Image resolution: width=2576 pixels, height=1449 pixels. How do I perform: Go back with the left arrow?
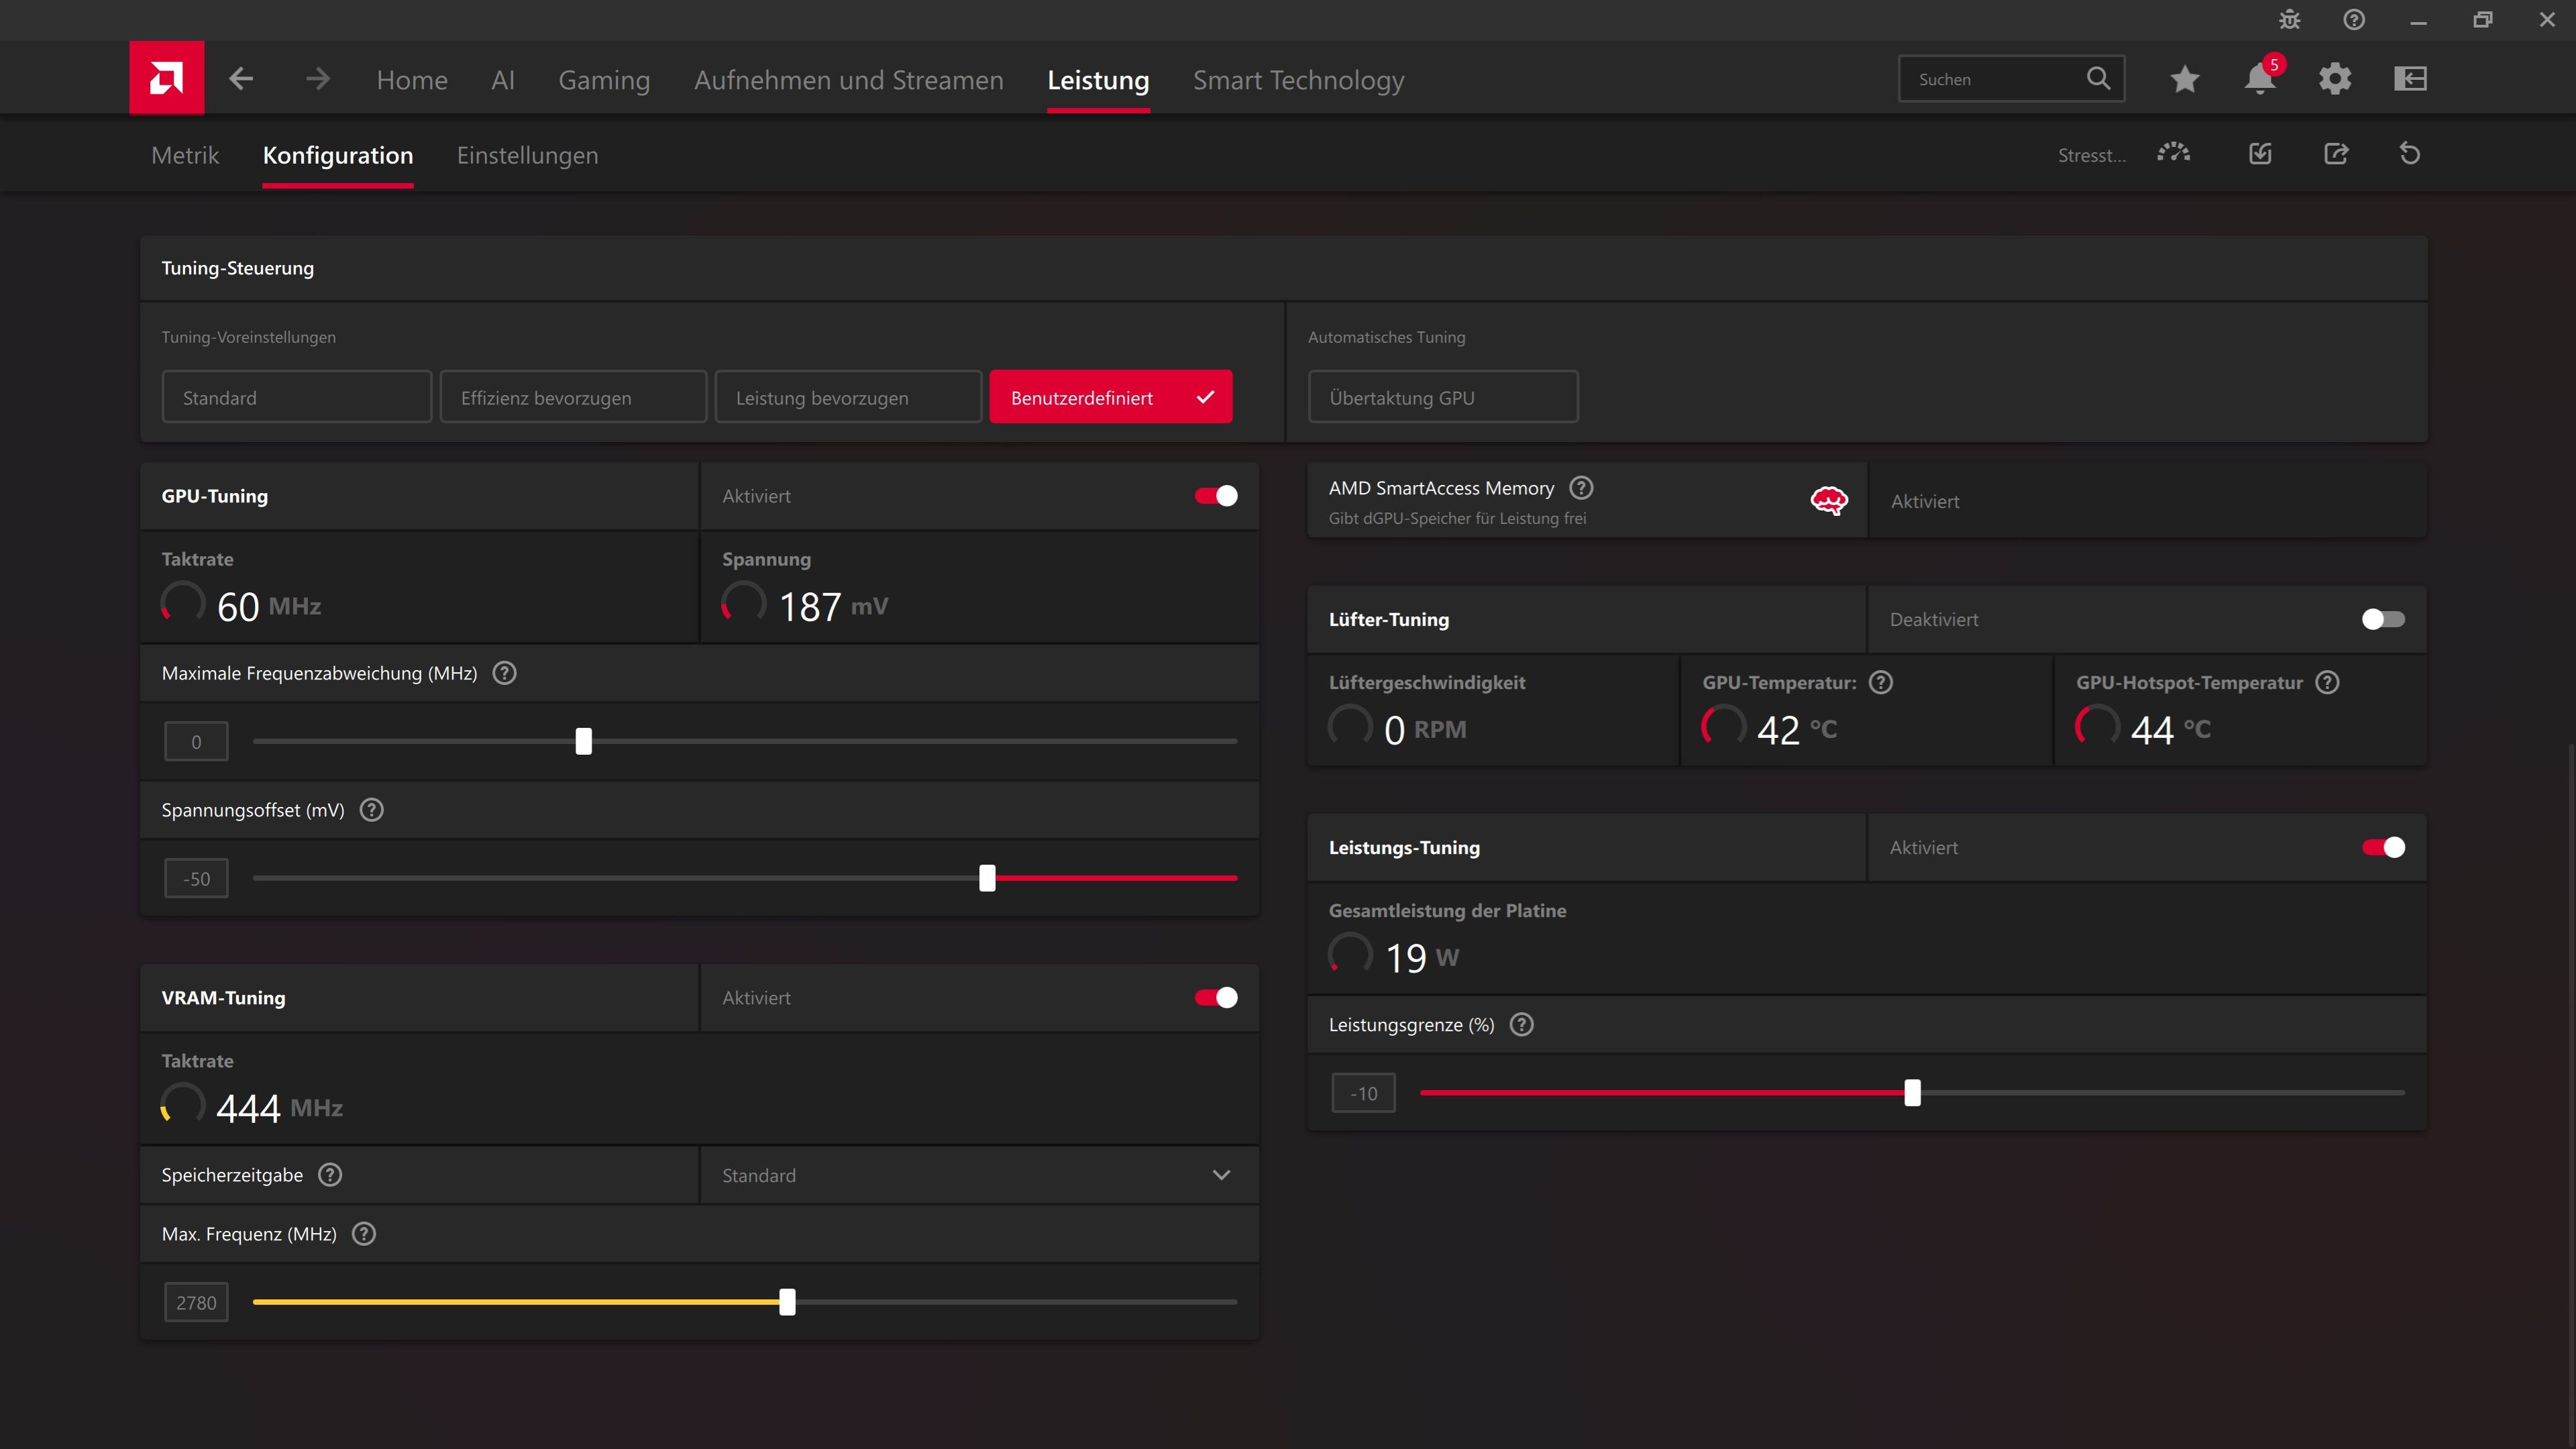point(241,79)
